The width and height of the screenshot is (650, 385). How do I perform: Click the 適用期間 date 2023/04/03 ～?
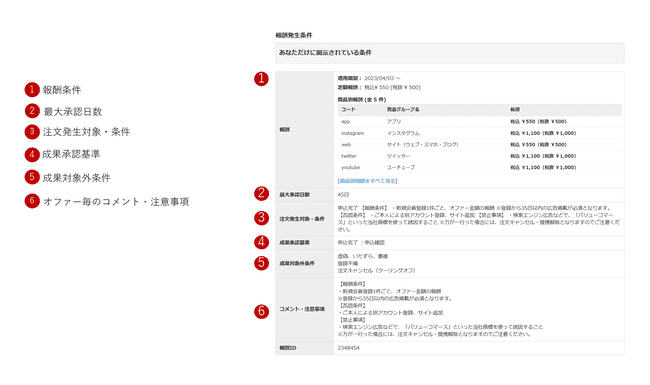pos(382,78)
